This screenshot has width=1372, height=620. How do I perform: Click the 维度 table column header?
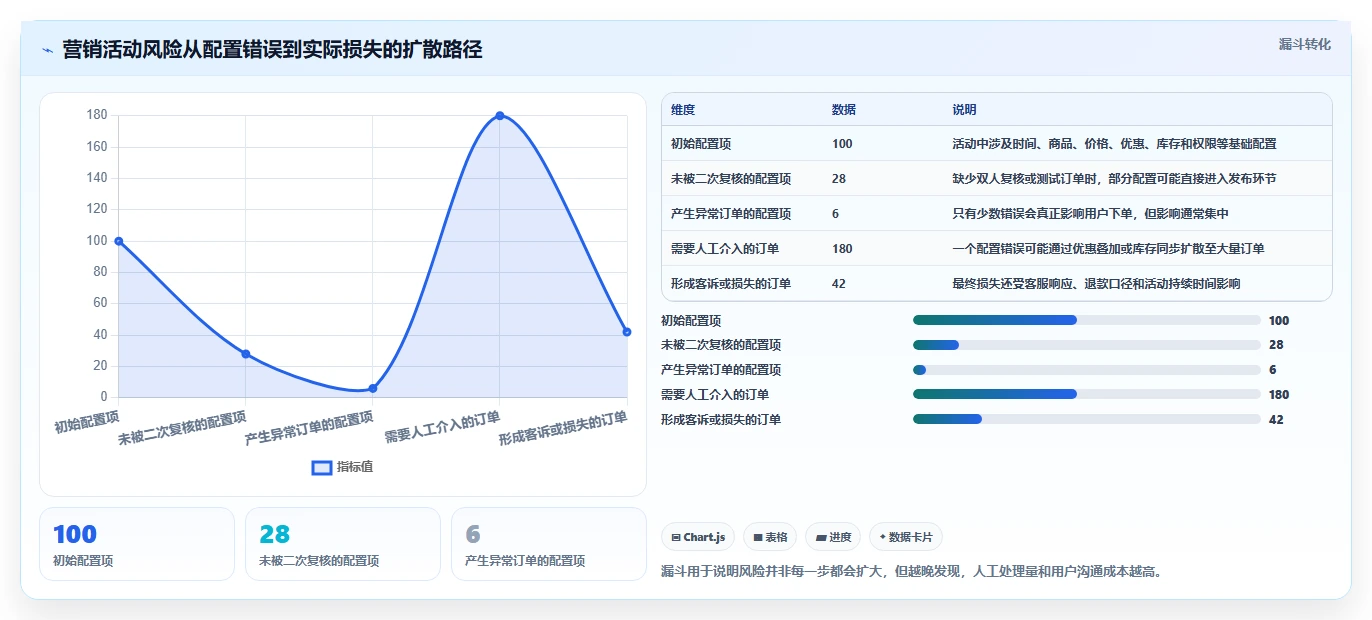(683, 110)
